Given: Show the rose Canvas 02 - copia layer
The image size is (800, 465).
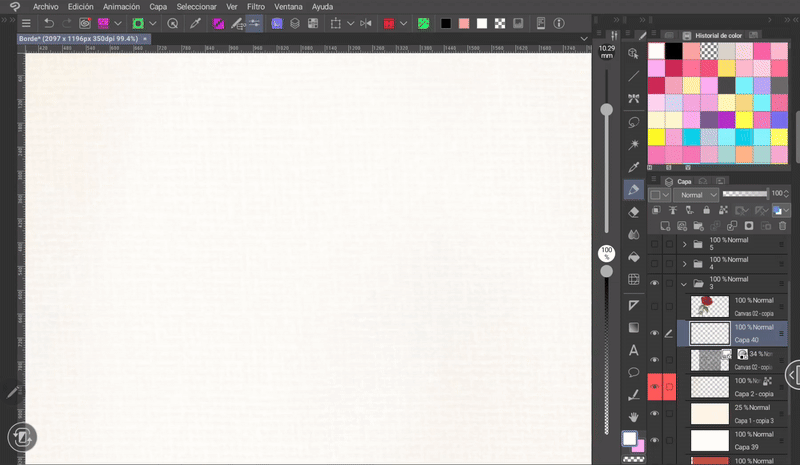Looking at the screenshot, I should (654, 306).
